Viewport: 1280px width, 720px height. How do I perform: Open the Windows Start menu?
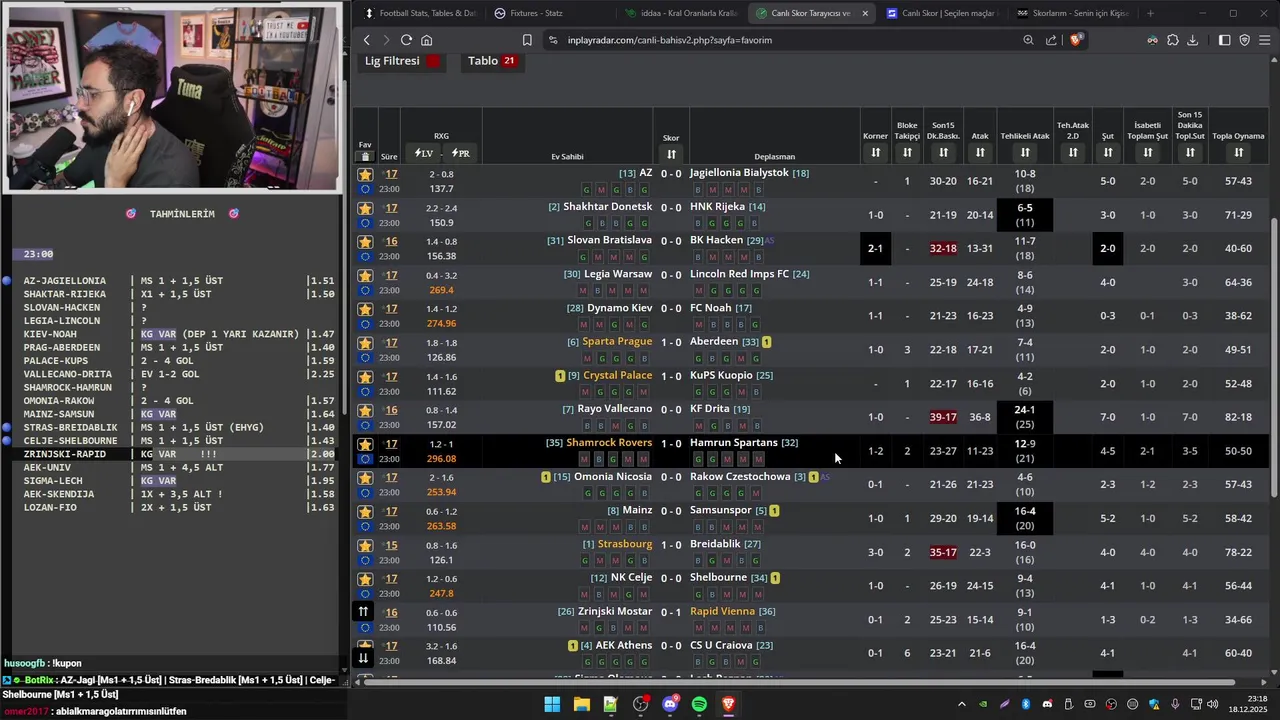[552, 704]
